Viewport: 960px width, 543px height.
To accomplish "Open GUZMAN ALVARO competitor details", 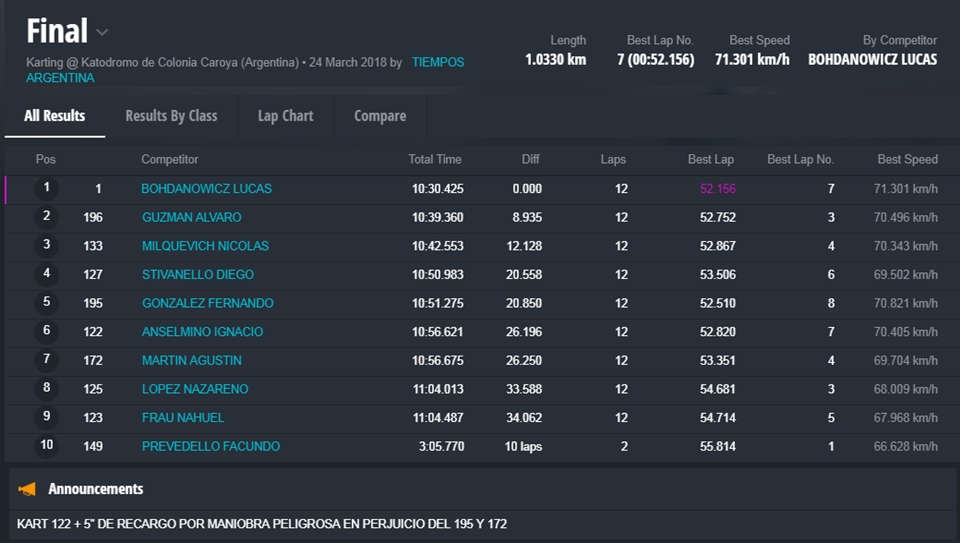I will pos(191,217).
